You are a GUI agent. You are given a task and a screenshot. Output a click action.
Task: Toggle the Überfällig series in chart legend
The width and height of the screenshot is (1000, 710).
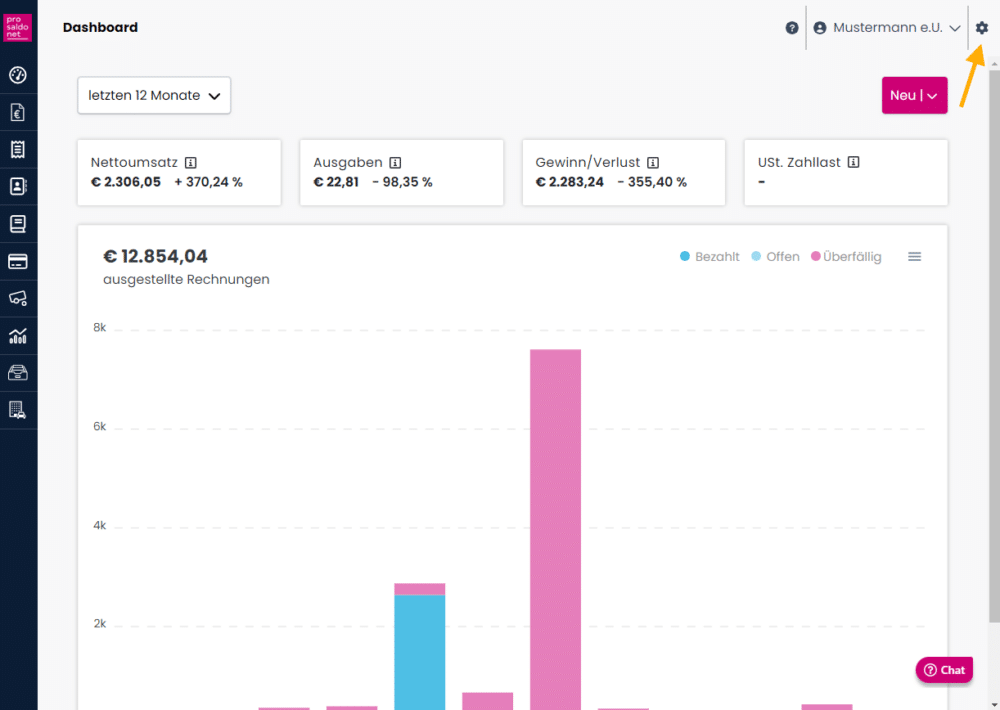(846, 257)
